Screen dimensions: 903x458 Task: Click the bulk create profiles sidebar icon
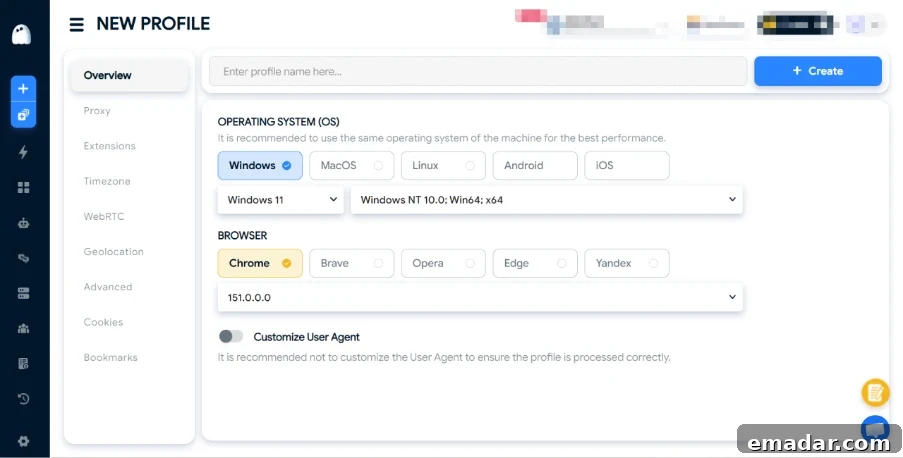[x=23, y=115]
